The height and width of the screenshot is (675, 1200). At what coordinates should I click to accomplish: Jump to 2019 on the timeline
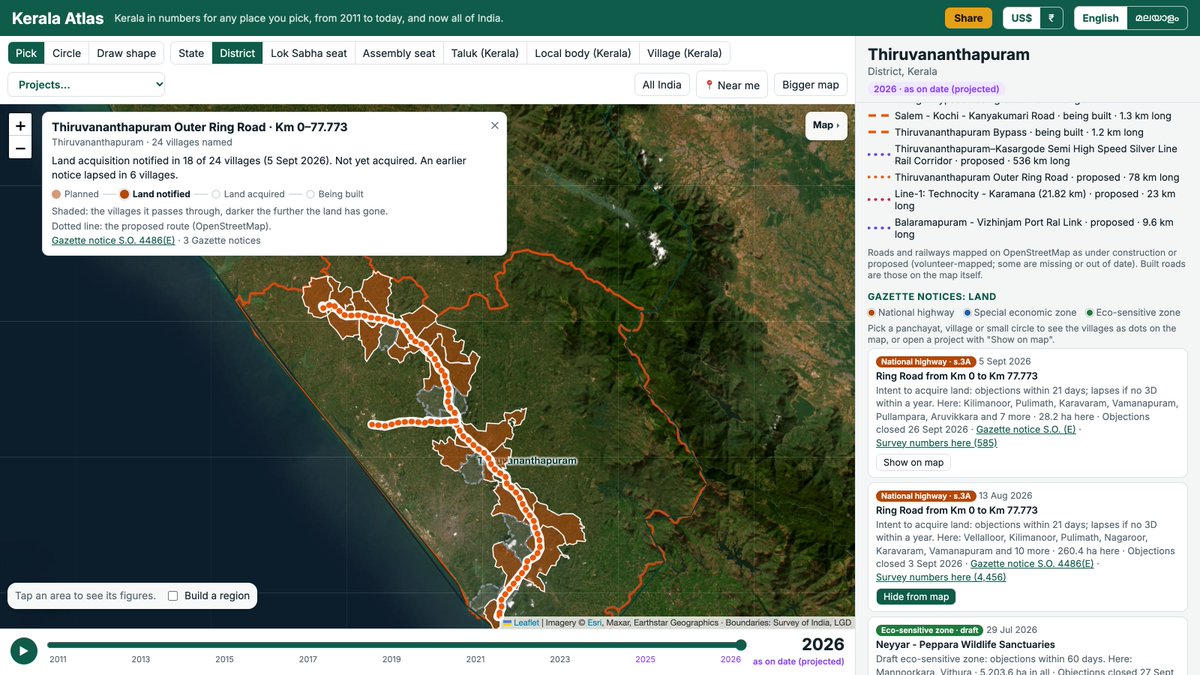(x=391, y=659)
